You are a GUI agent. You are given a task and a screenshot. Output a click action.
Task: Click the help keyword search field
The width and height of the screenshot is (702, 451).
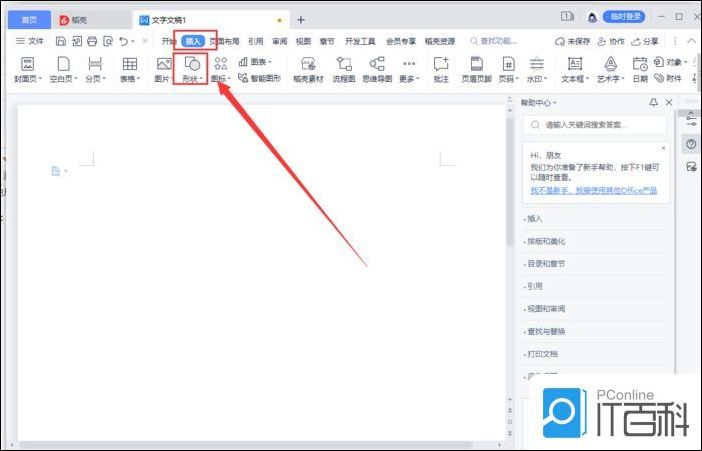595,125
